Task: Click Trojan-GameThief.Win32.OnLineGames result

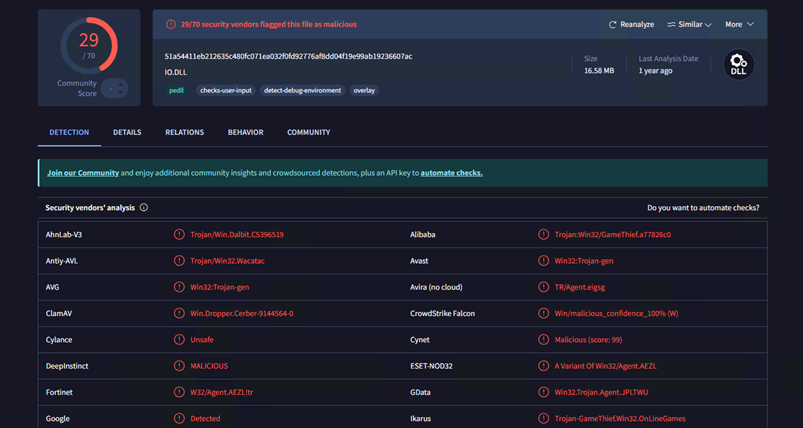Action: coord(620,419)
